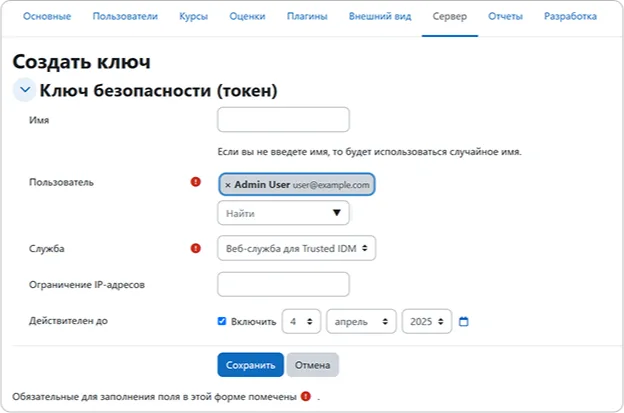Click required icon next to Служба

[x=196, y=247]
